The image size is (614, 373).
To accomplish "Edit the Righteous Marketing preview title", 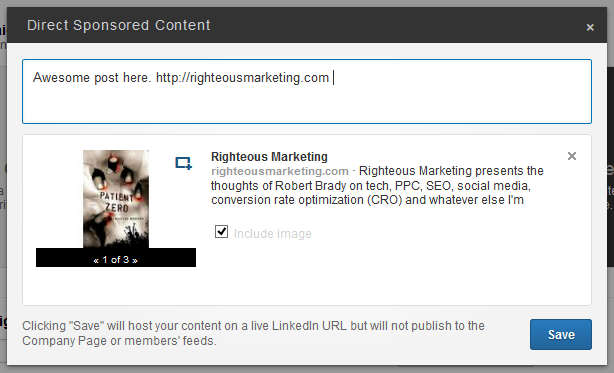I will (269, 157).
